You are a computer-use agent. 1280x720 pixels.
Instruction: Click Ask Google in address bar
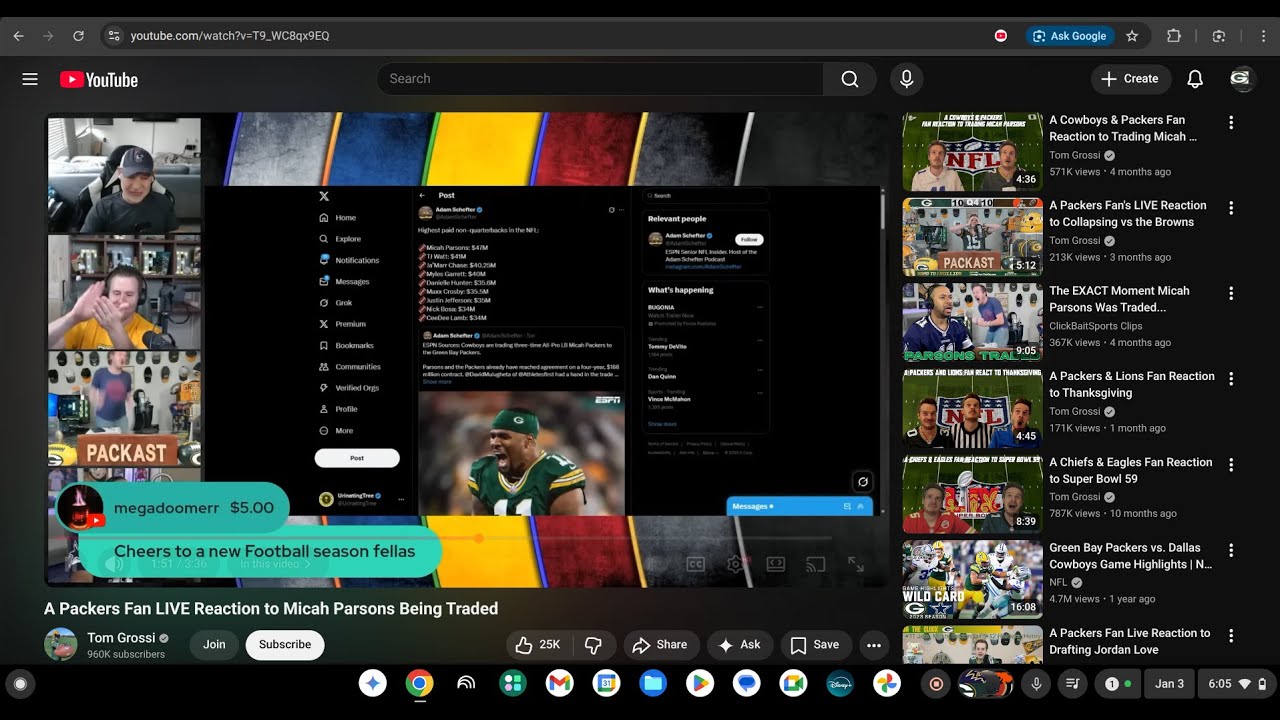[x=1069, y=36]
